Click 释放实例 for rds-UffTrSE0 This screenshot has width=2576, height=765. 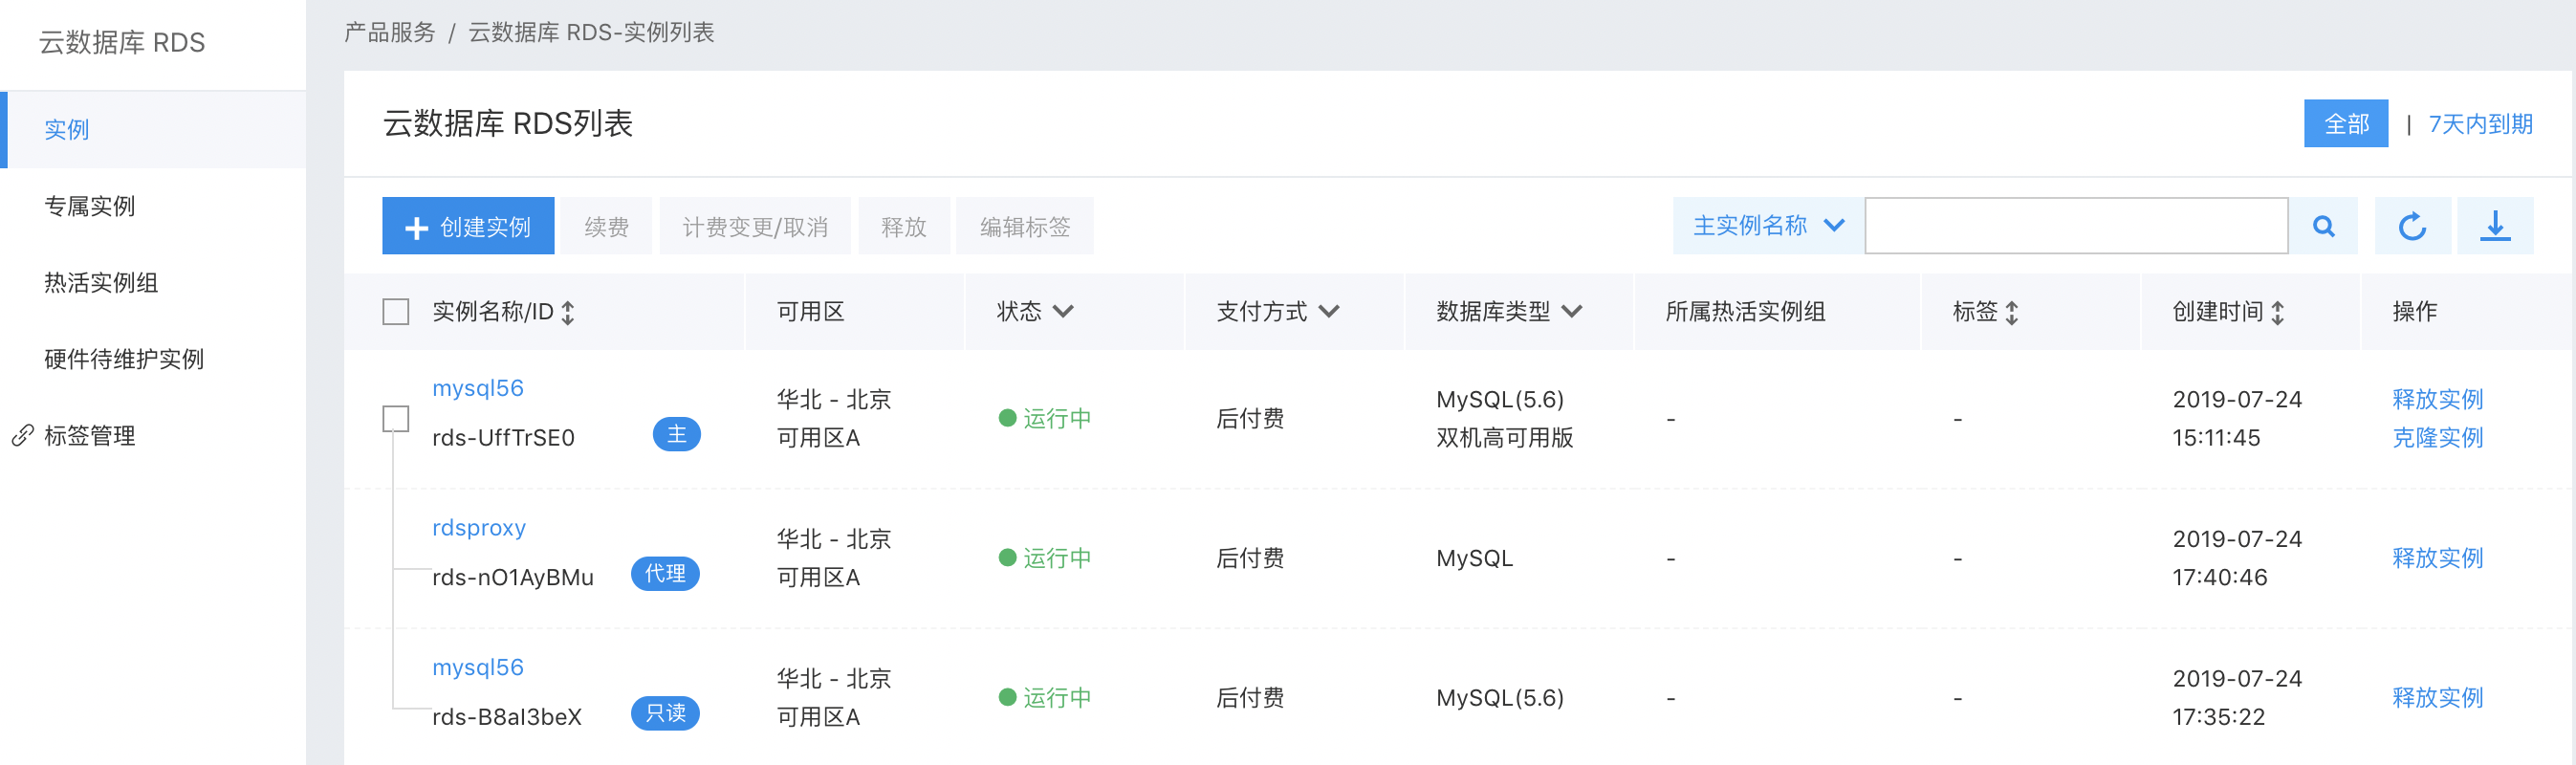tap(2437, 399)
